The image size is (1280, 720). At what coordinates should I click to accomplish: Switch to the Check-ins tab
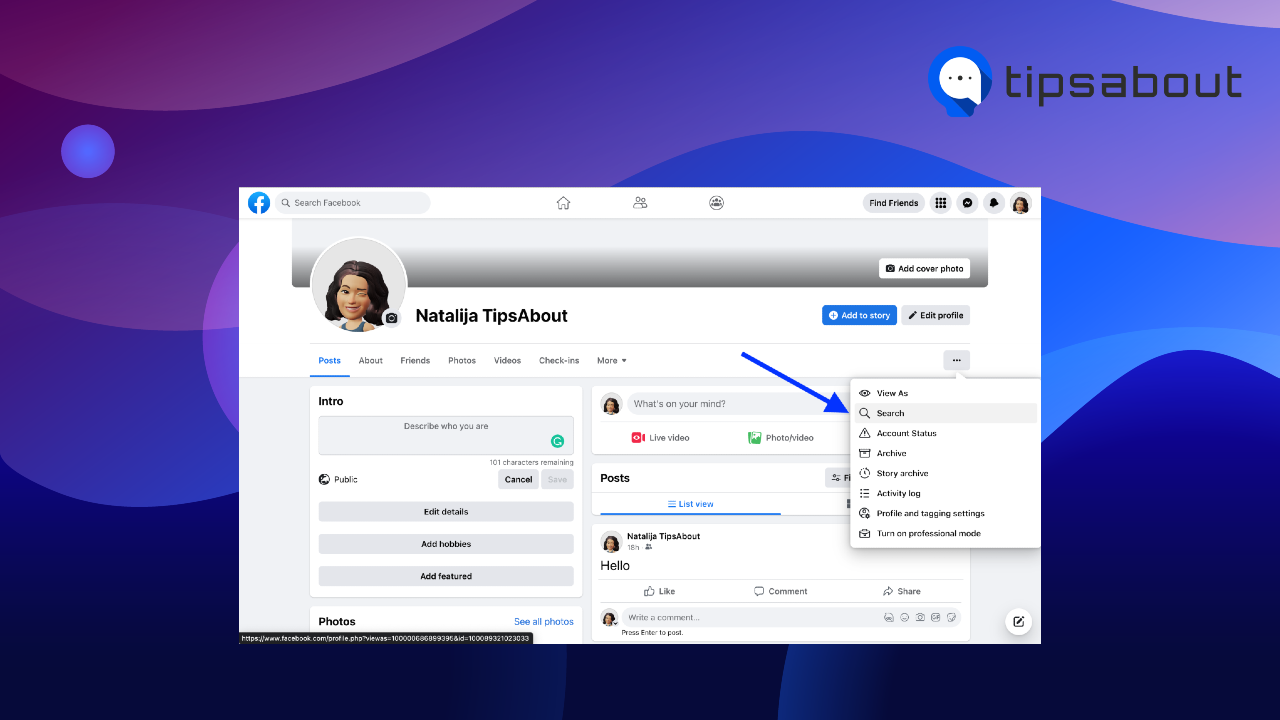tap(559, 361)
